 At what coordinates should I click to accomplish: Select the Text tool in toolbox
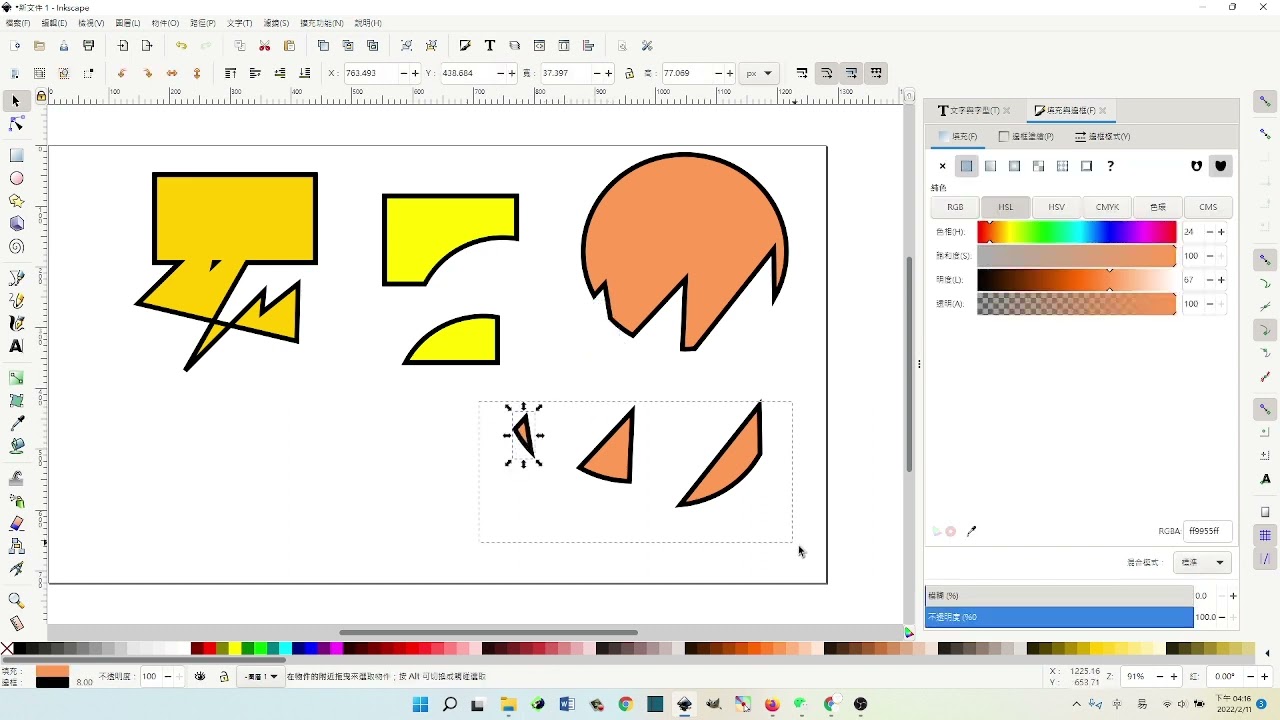click(x=16, y=347)
